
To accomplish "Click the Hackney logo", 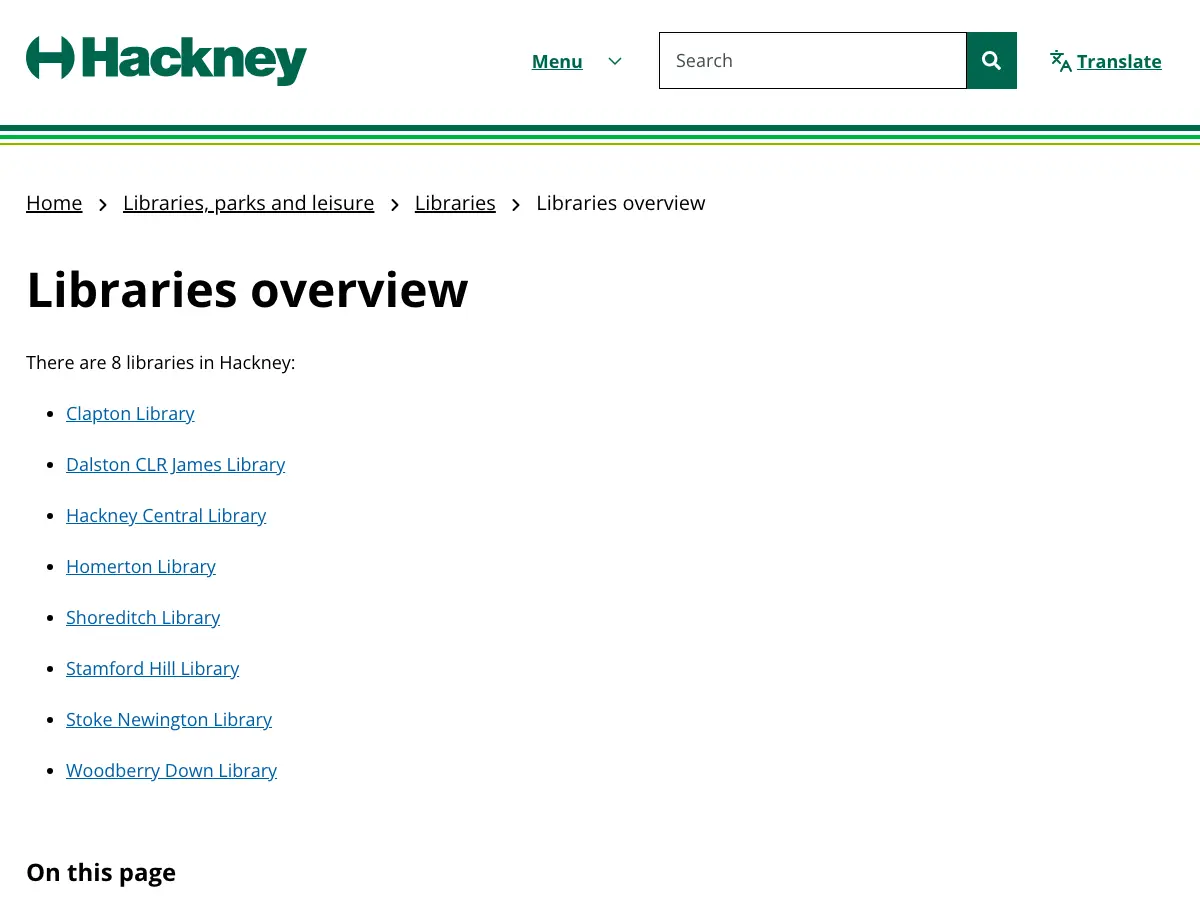I will click(166, 60).
